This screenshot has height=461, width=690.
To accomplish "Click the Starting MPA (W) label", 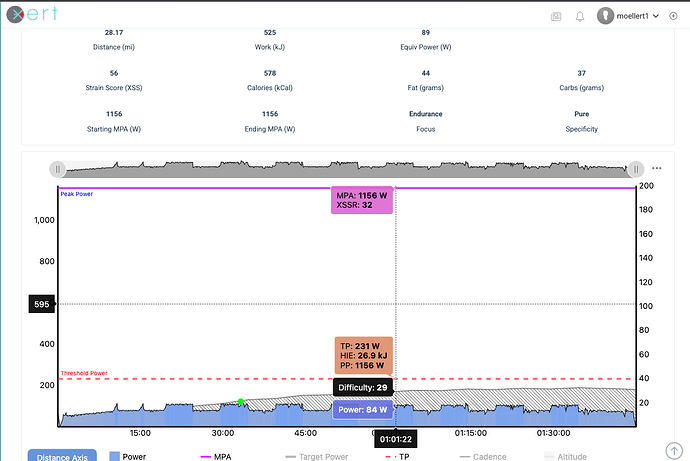I will pyautogui.click(x=114, y=129).
